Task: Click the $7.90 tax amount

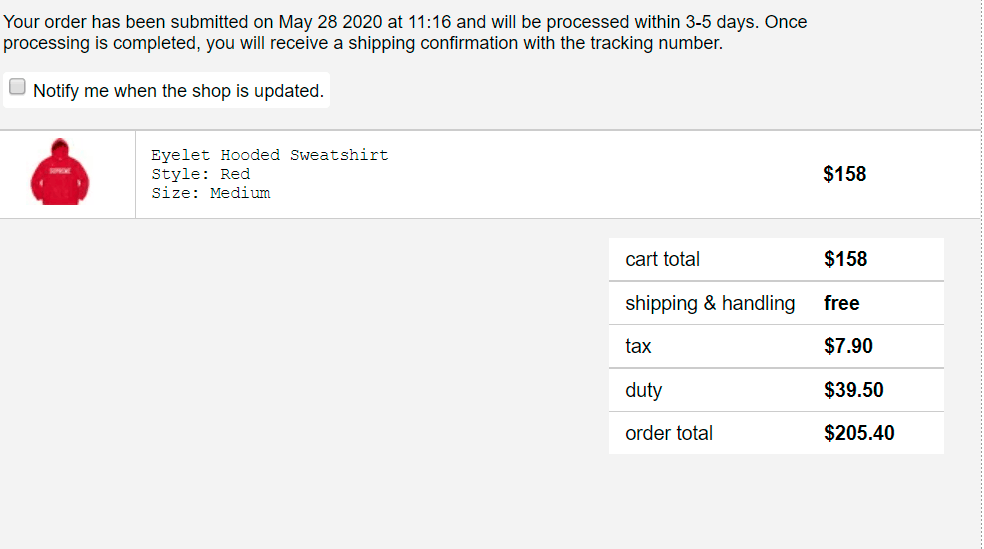Action: [848, 346]
